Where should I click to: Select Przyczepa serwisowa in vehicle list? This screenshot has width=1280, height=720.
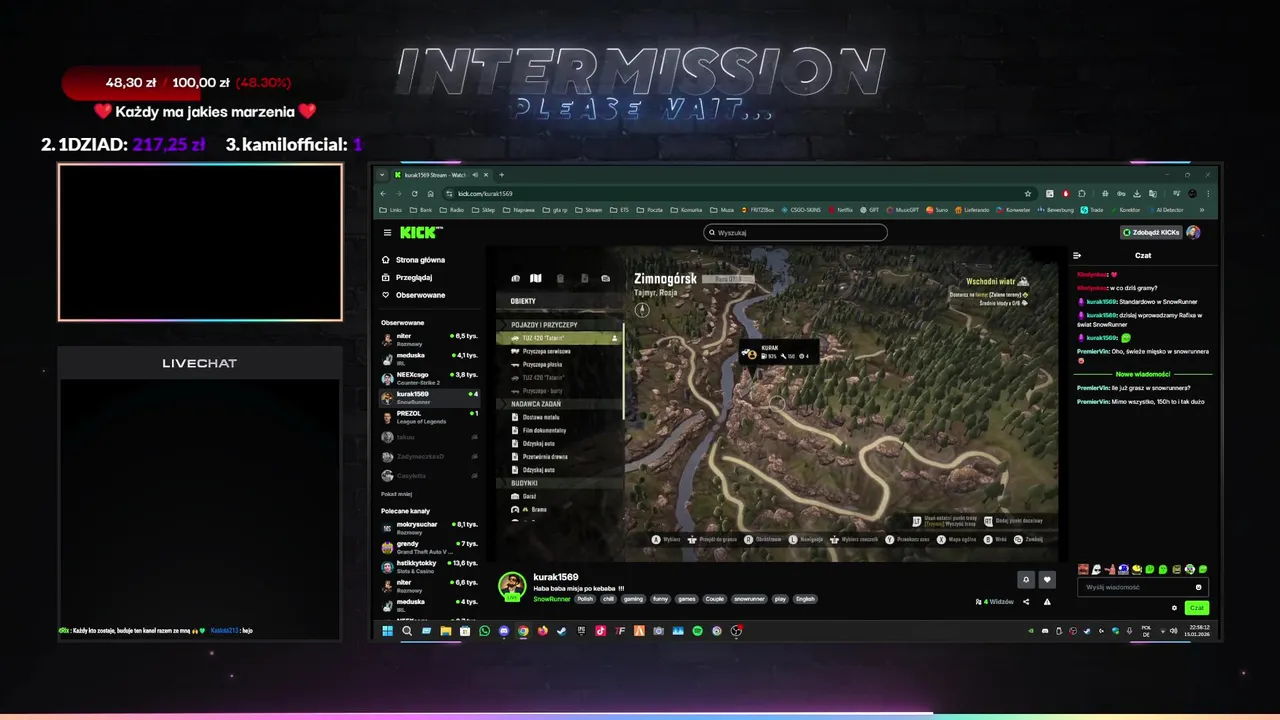(x=559, y=351)
